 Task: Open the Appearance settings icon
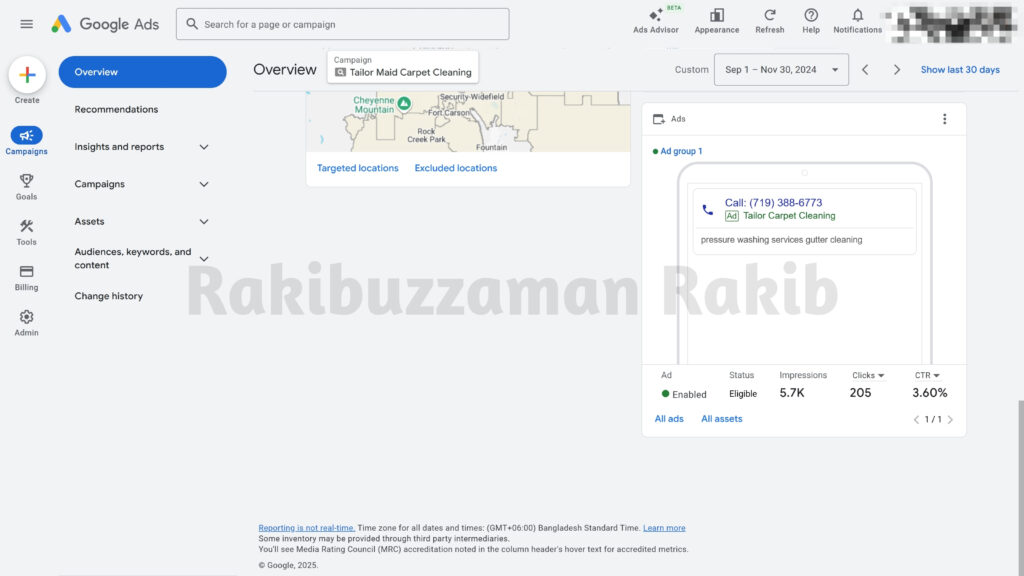(x=716, y=24)
